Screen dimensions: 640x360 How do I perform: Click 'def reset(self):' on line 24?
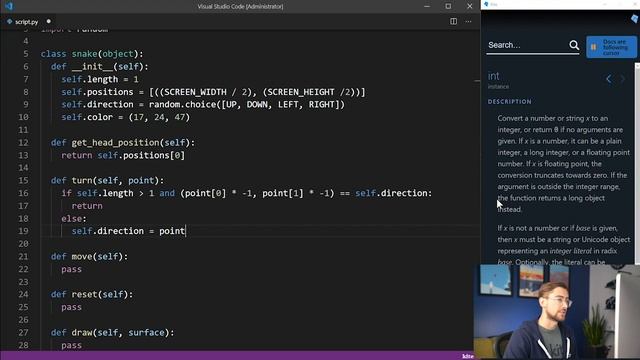[92, 294]
